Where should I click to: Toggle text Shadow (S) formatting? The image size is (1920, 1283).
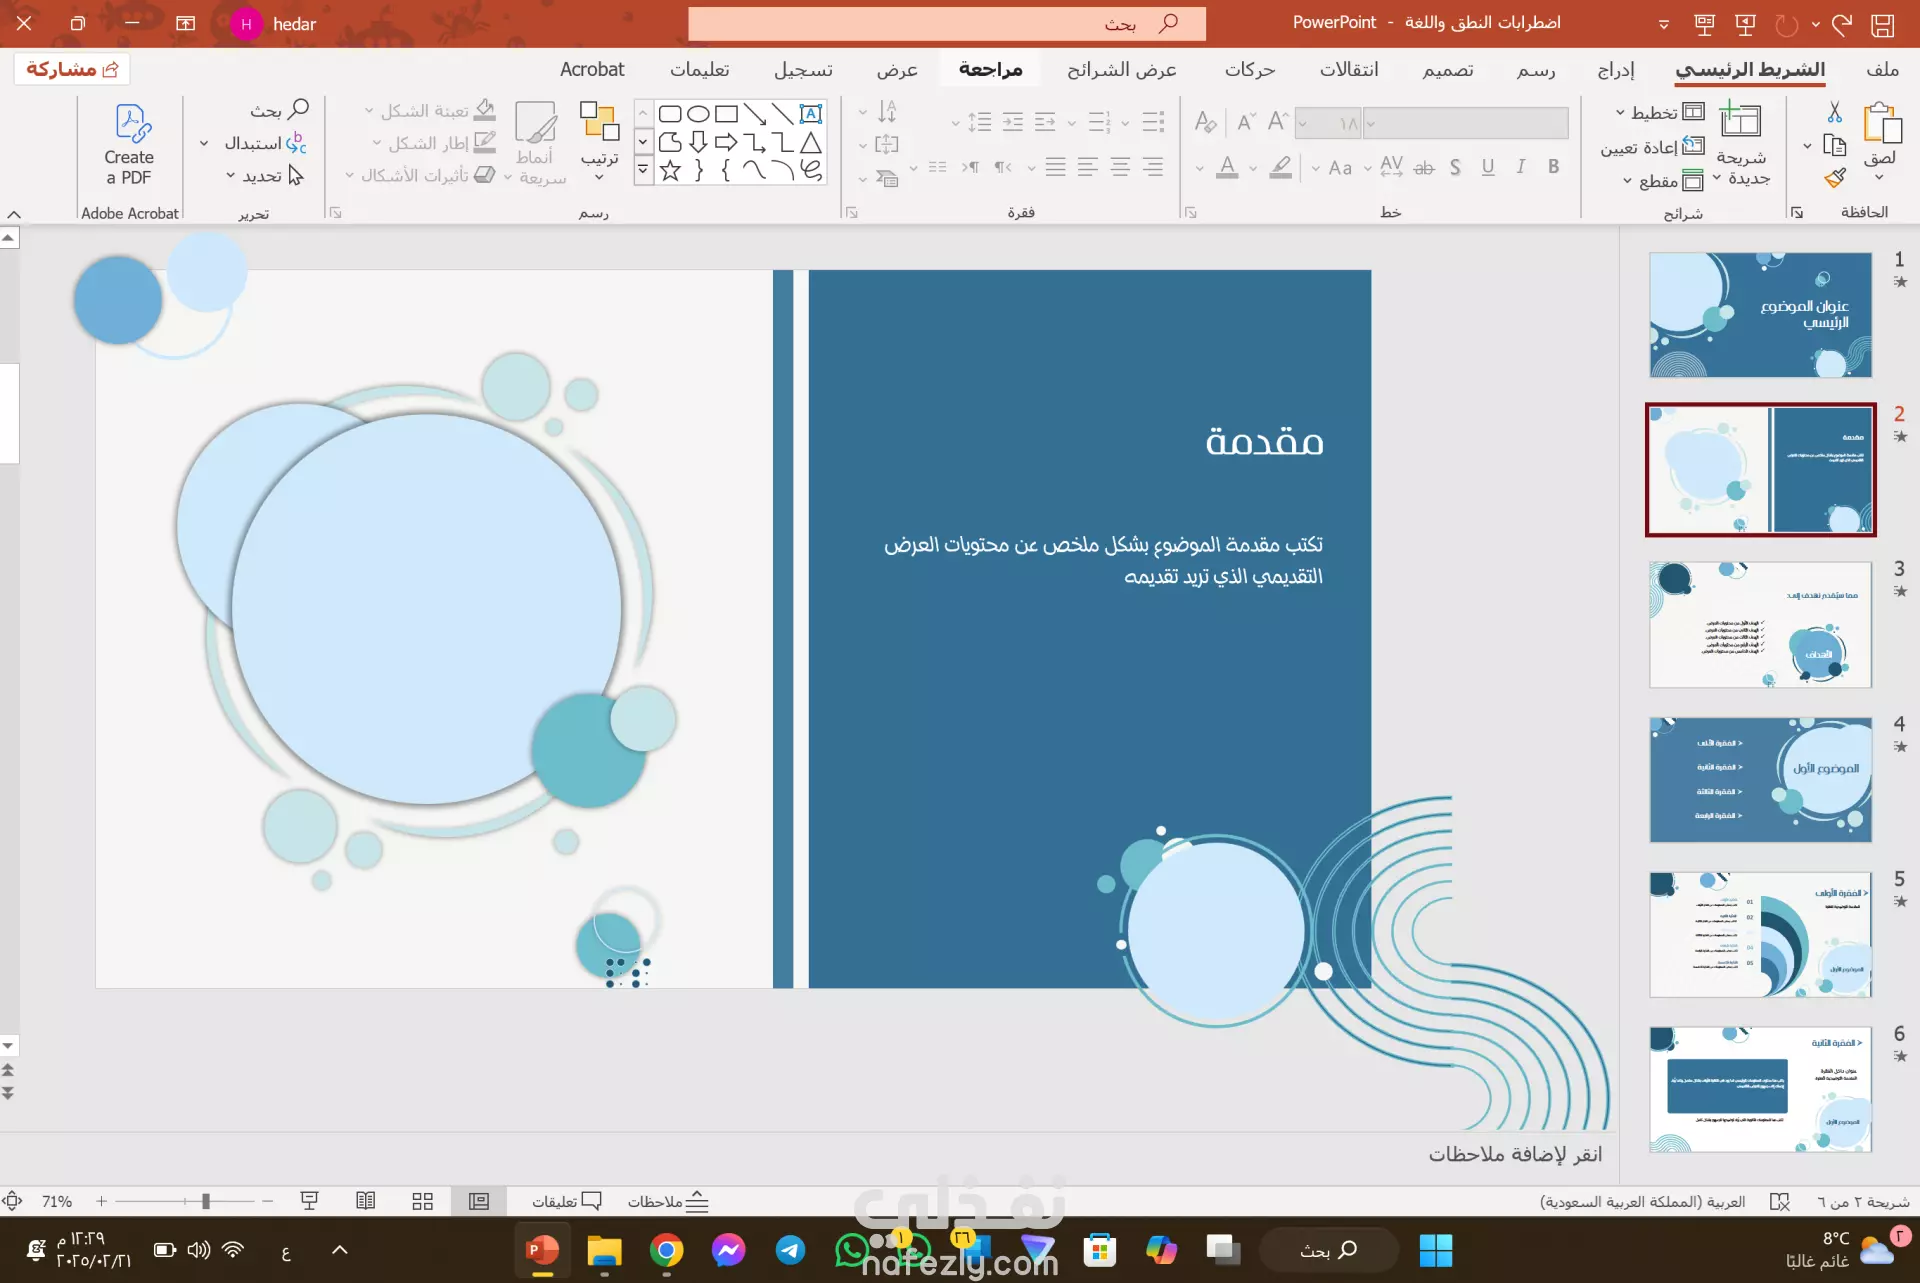(1456, 167)
